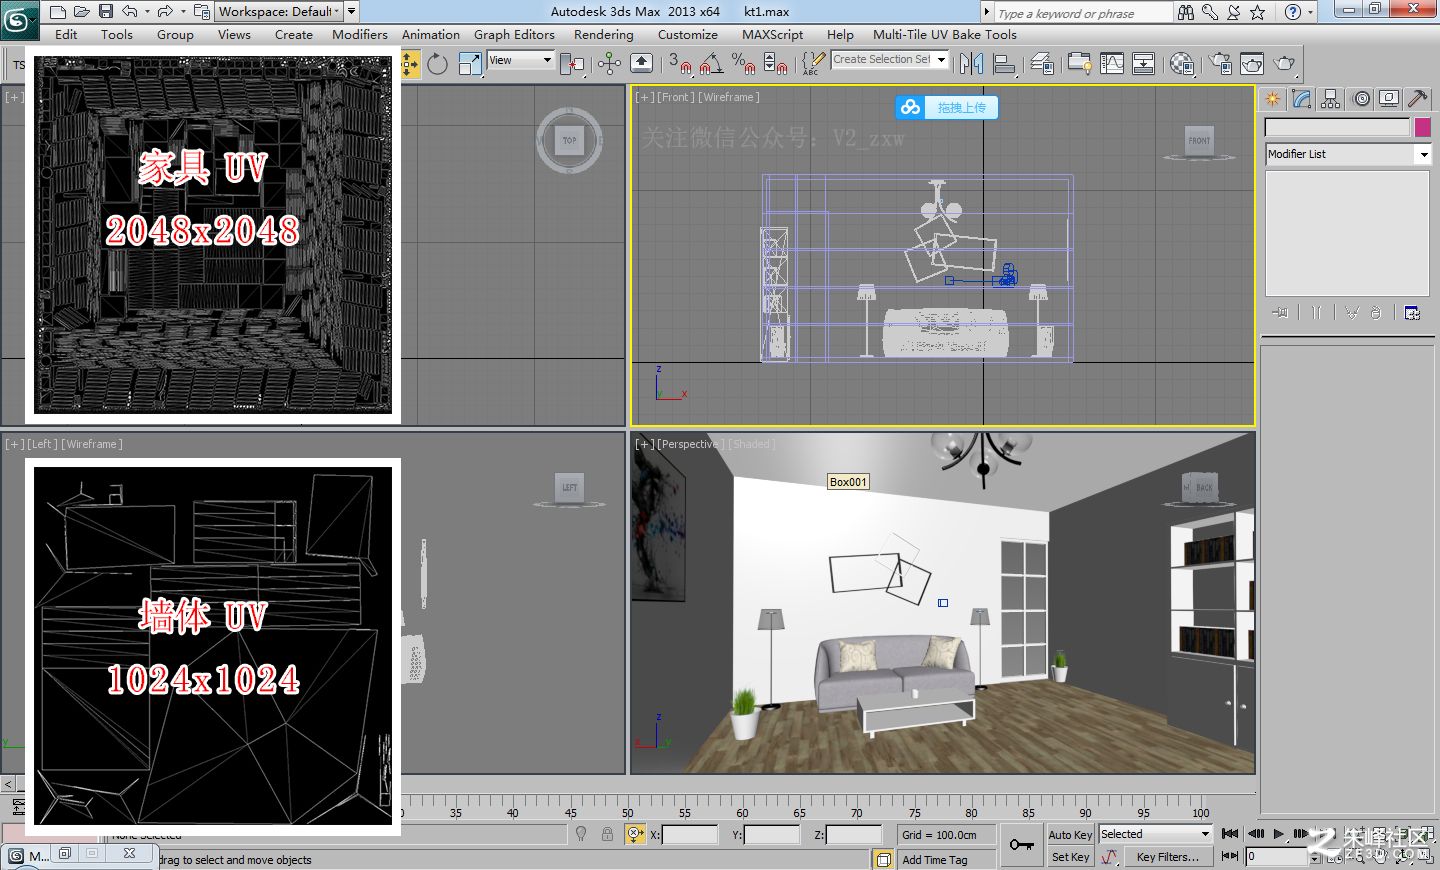Click the X coordinate input field
The height and width of the screenshot is (870, 1440).
690,834
